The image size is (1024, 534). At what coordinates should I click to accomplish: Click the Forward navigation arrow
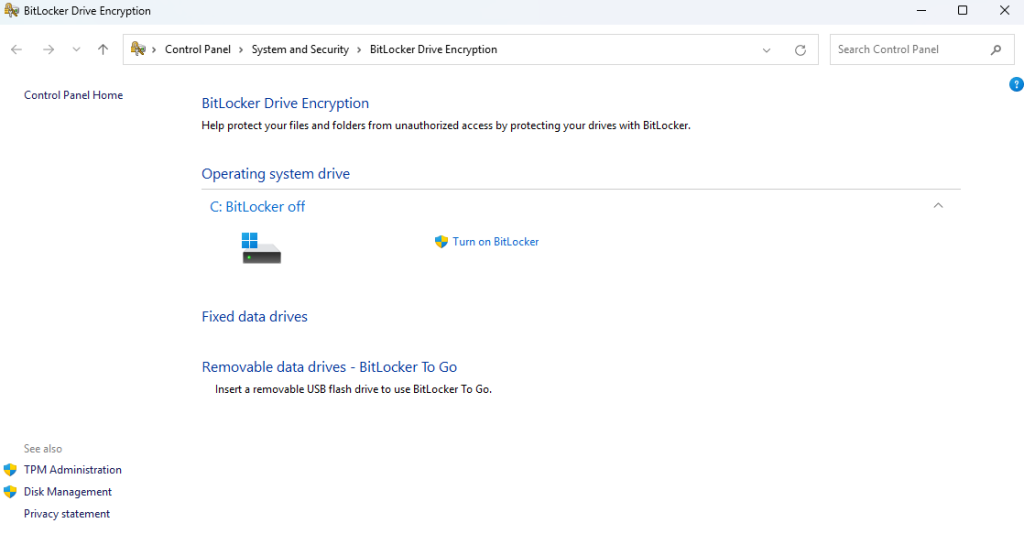click(x=48, y=50)
